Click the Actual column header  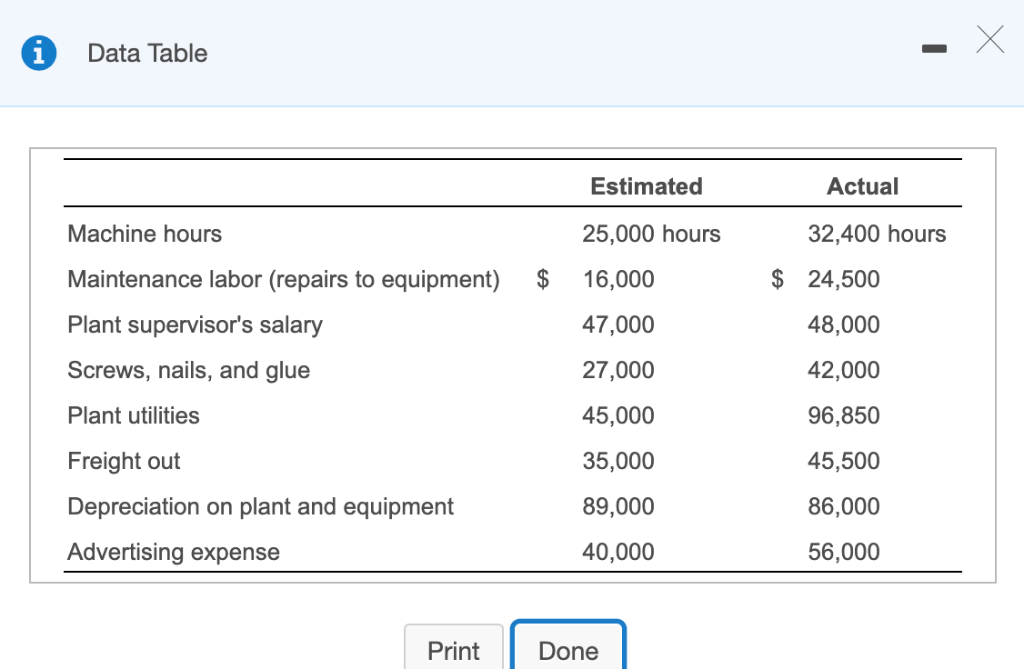click(863, 186)
